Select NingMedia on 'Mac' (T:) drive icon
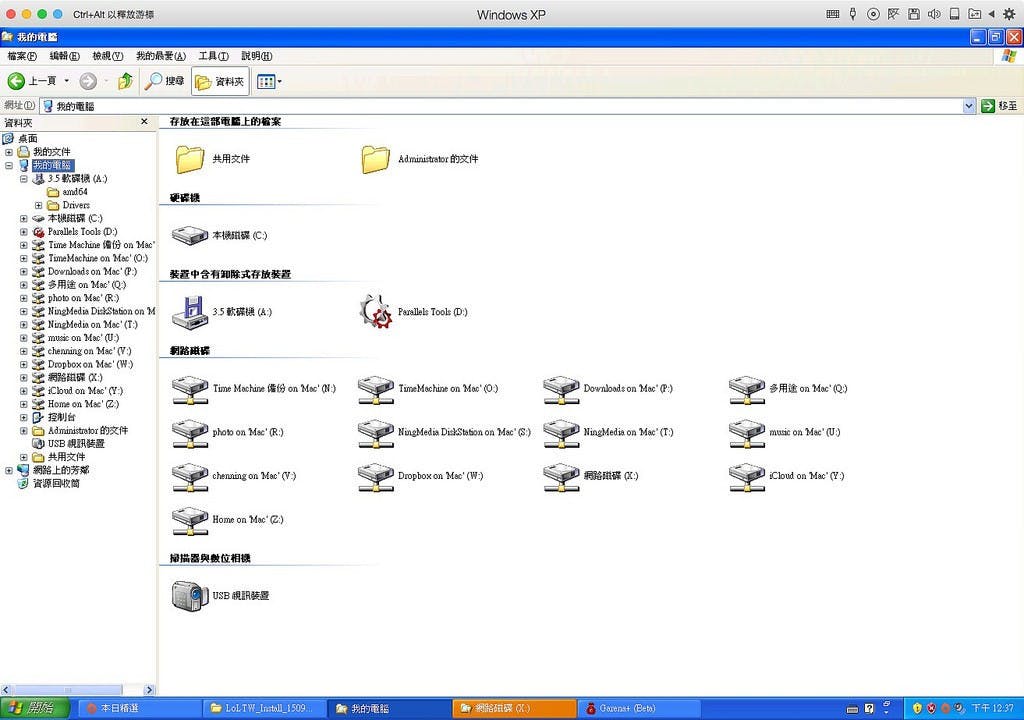1024x720 pixels. click(x=561, y=434)
